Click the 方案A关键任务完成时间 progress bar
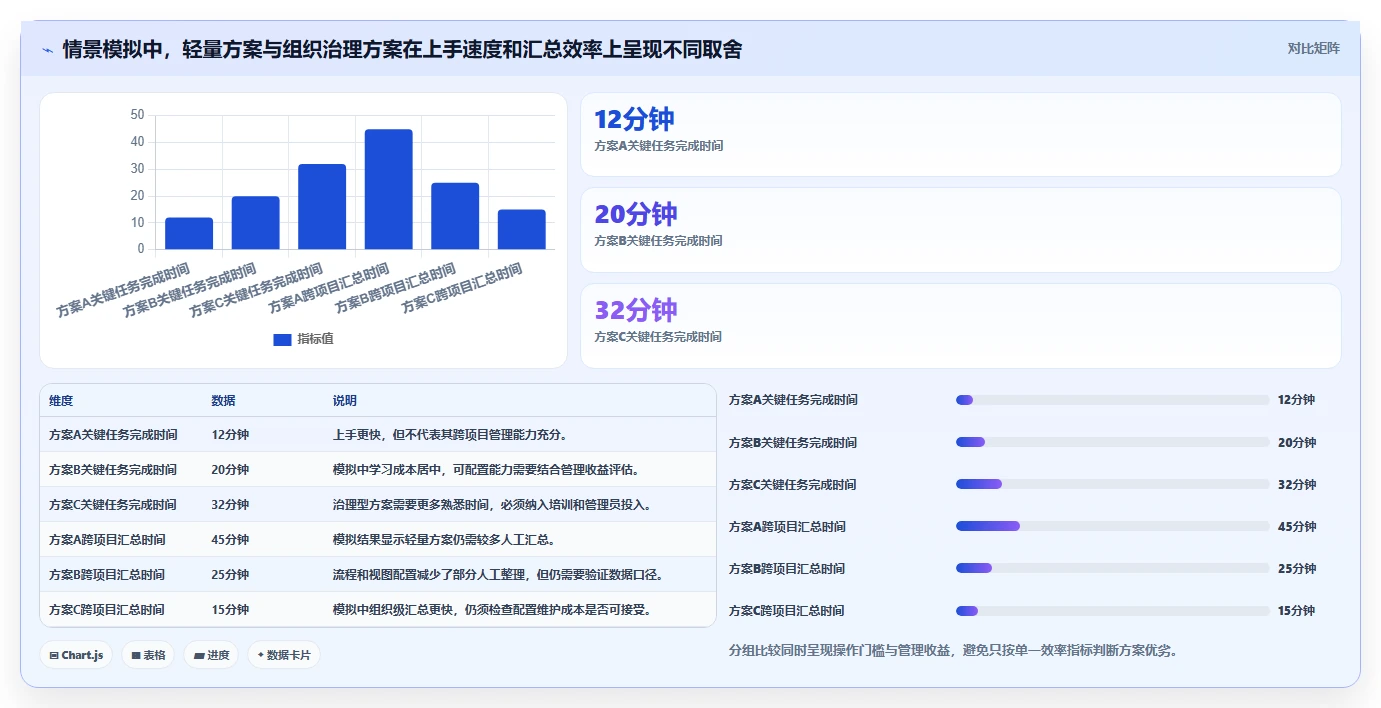Screen dimensions: 1381x708 (x=1113, y=400)
